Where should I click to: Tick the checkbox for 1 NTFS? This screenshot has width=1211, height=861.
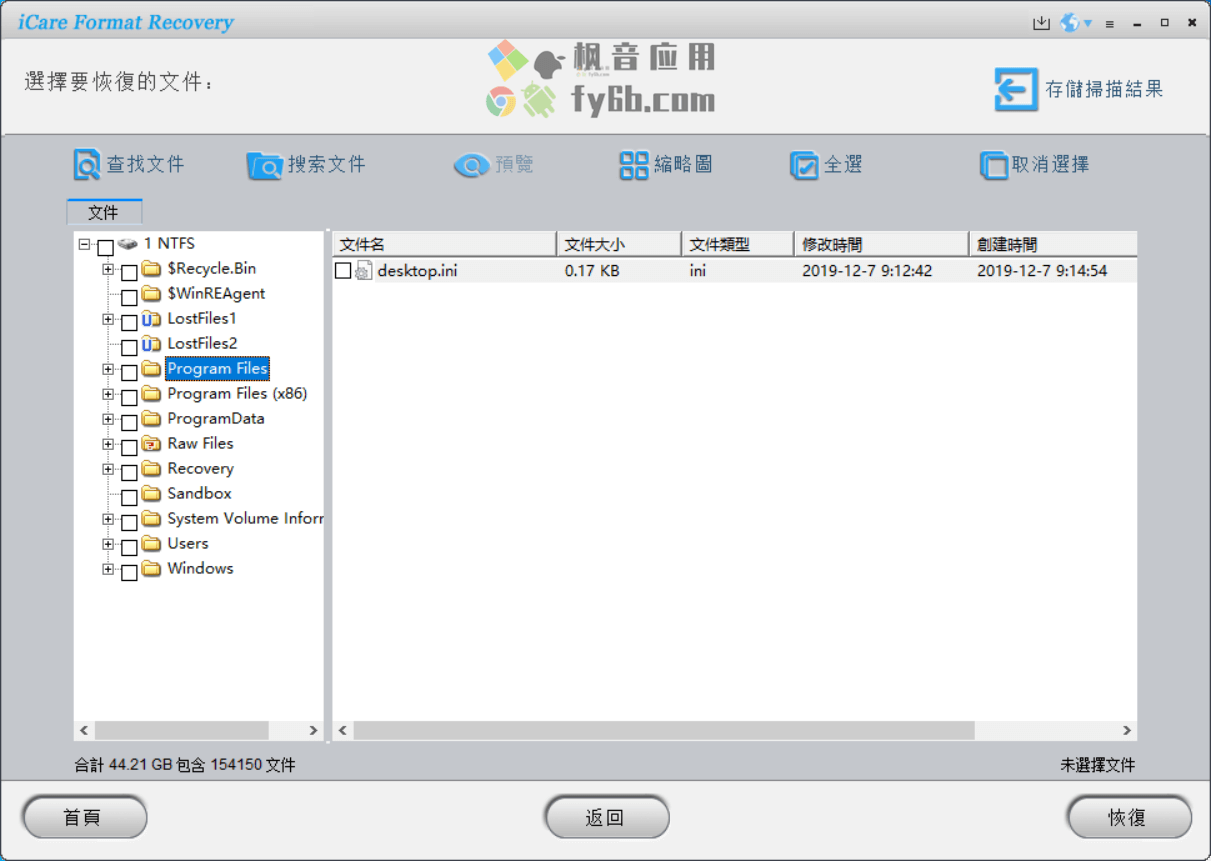[105, 247]
